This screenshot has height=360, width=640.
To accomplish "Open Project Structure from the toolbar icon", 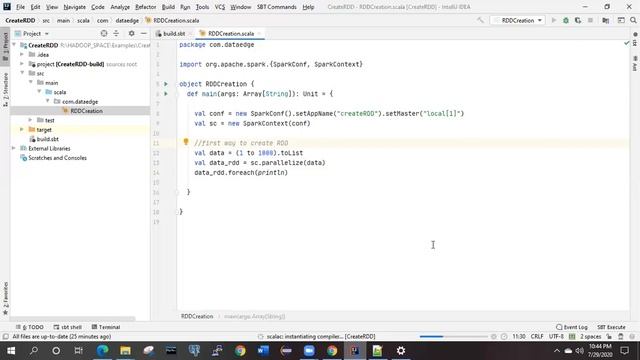I will coord(606,20).
